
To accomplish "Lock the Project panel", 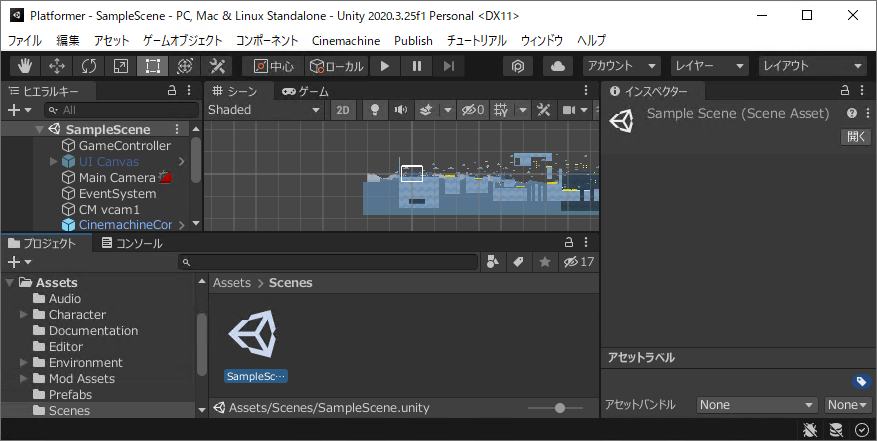I will tap(569, 242).
